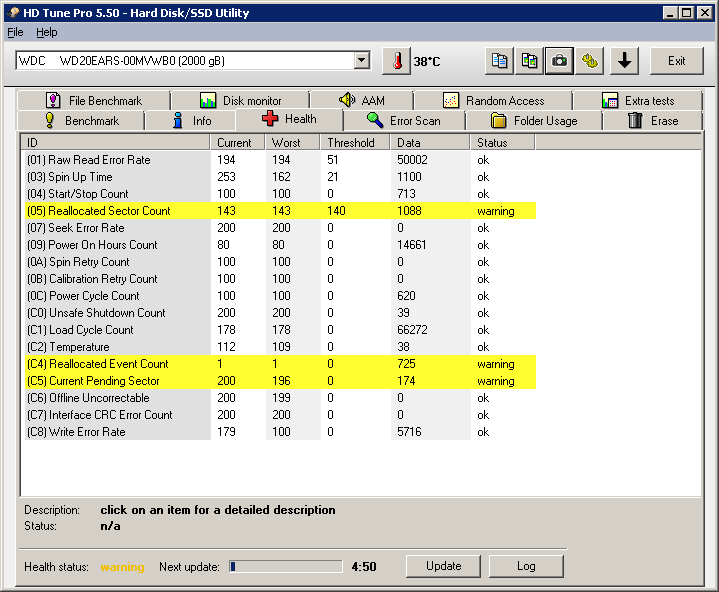Switch to the Info tab
719x592 pixels.
point(191,121)
